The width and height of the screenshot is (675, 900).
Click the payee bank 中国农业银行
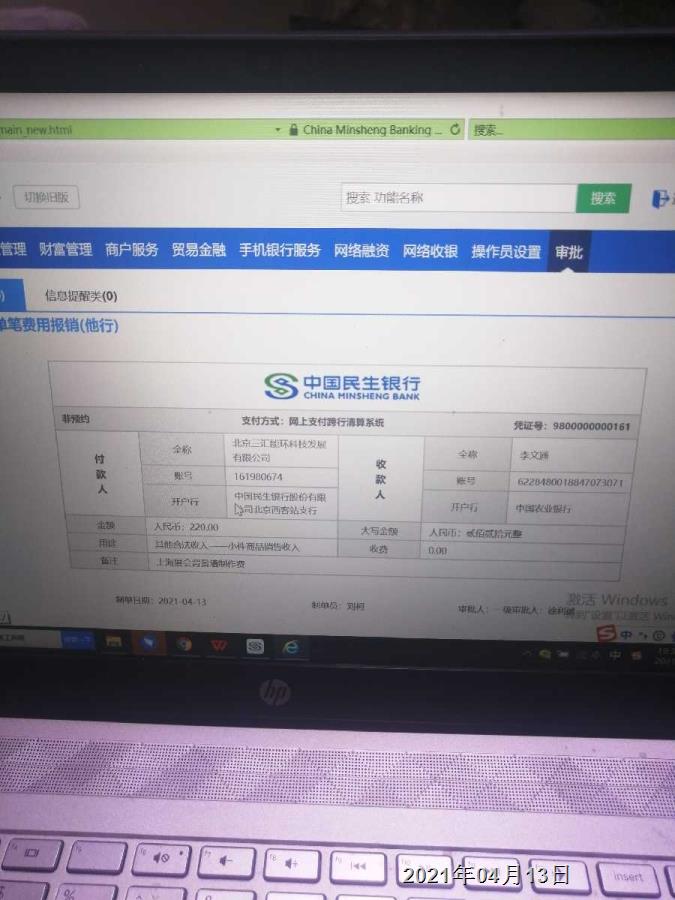tap(542, 508)
